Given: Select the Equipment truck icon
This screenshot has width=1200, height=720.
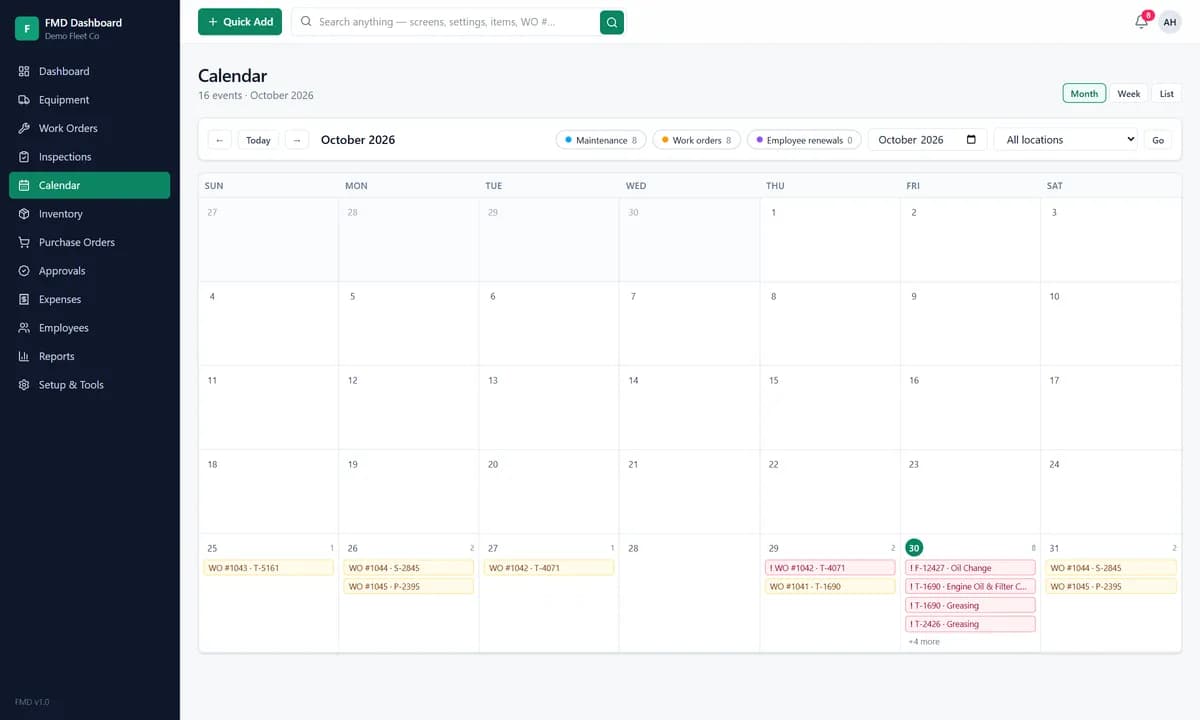Looking at the screenshot, I should pyautogui.click(x=24, y=100).
